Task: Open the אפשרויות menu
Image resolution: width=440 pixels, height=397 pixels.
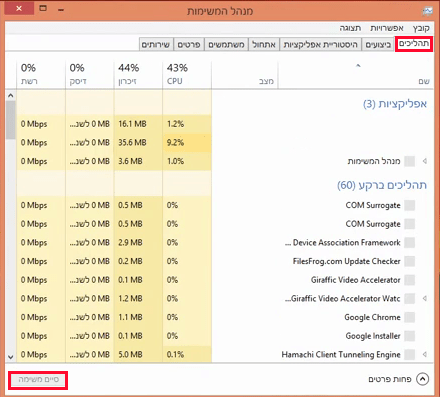Action: point(387,28)
